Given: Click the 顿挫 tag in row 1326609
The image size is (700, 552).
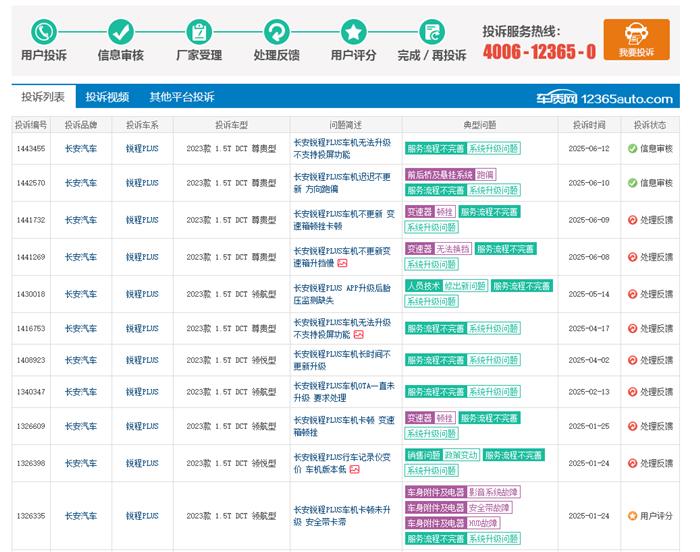Looking at the screenshot, I should pos(445,418).
